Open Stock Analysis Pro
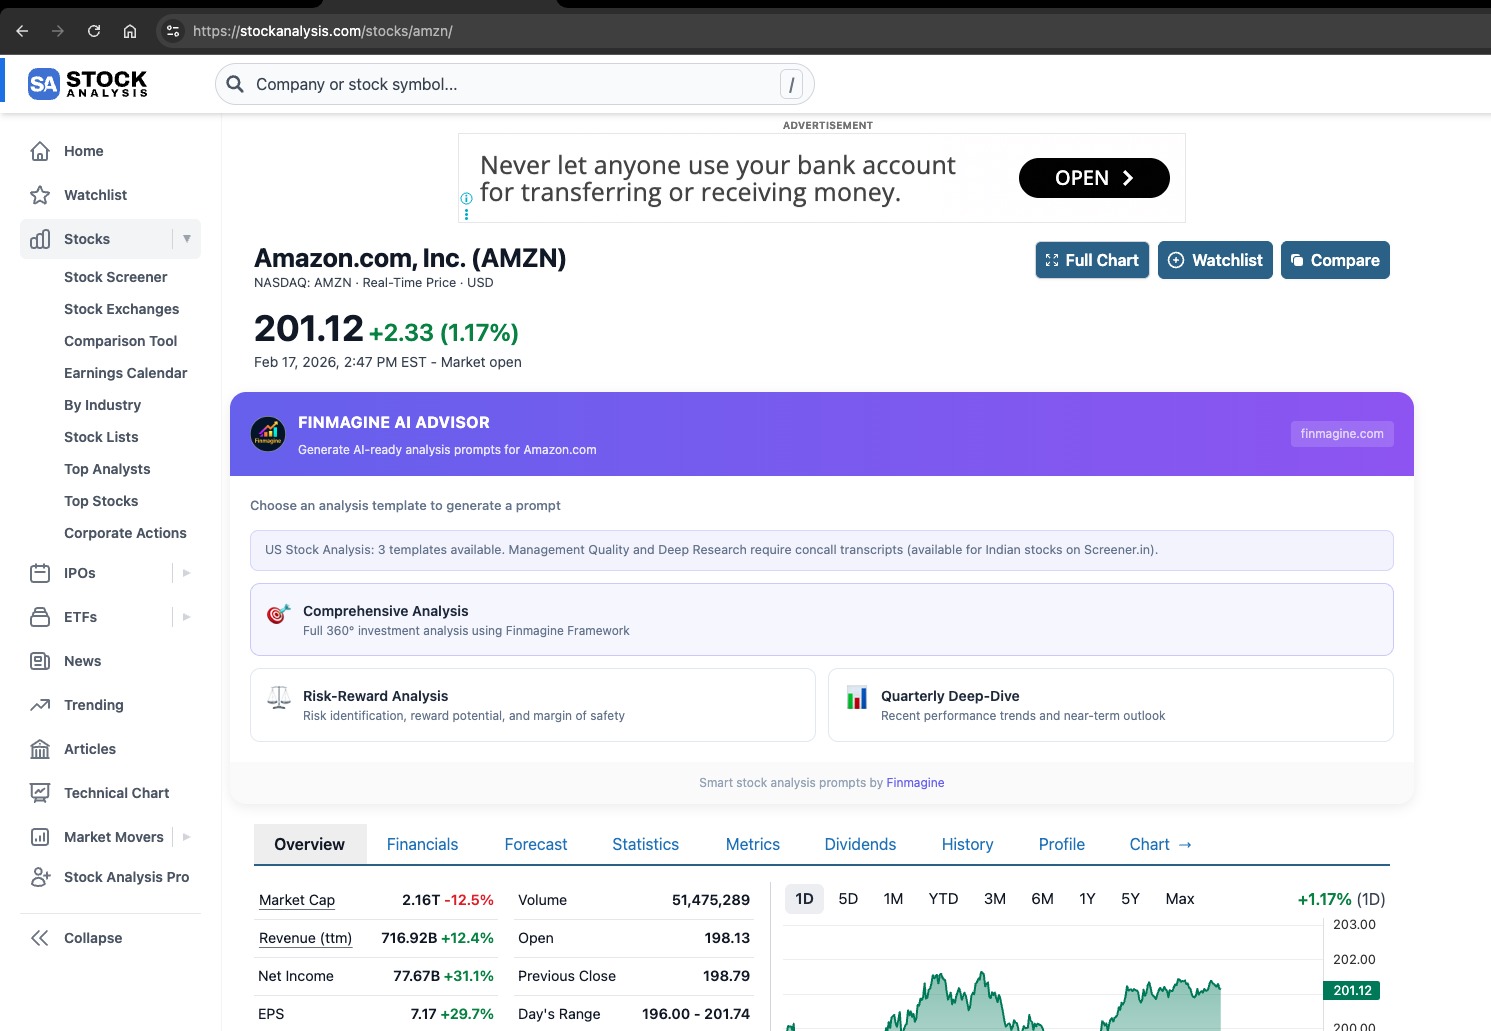 click(x=40, y=877)
